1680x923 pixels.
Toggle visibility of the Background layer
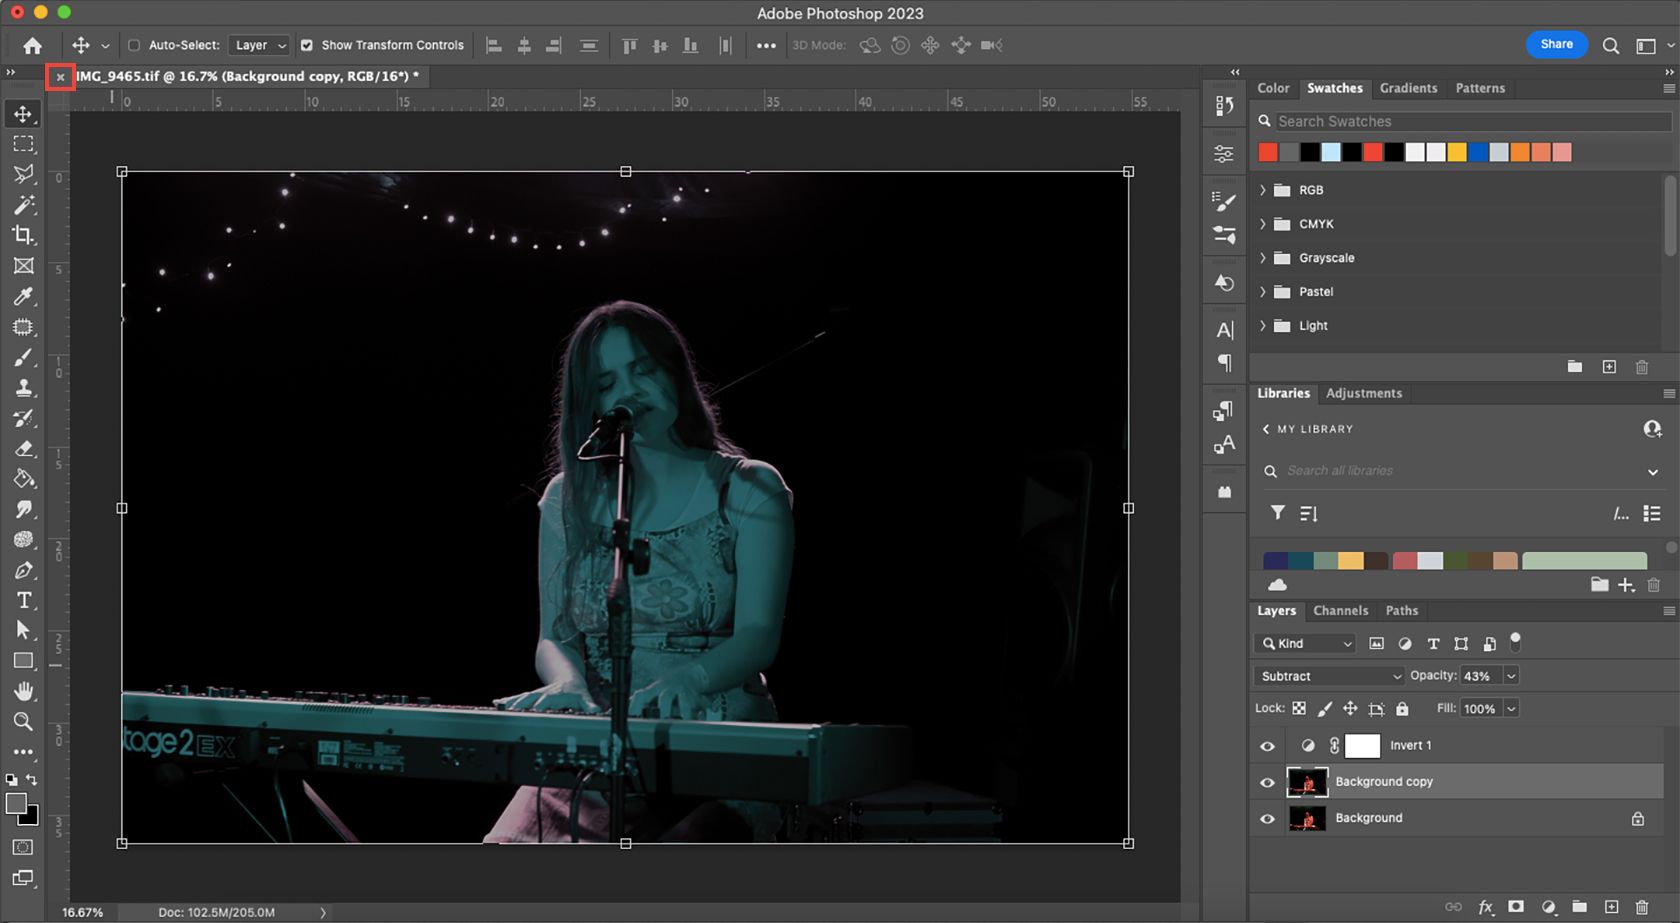(1267, 818)
